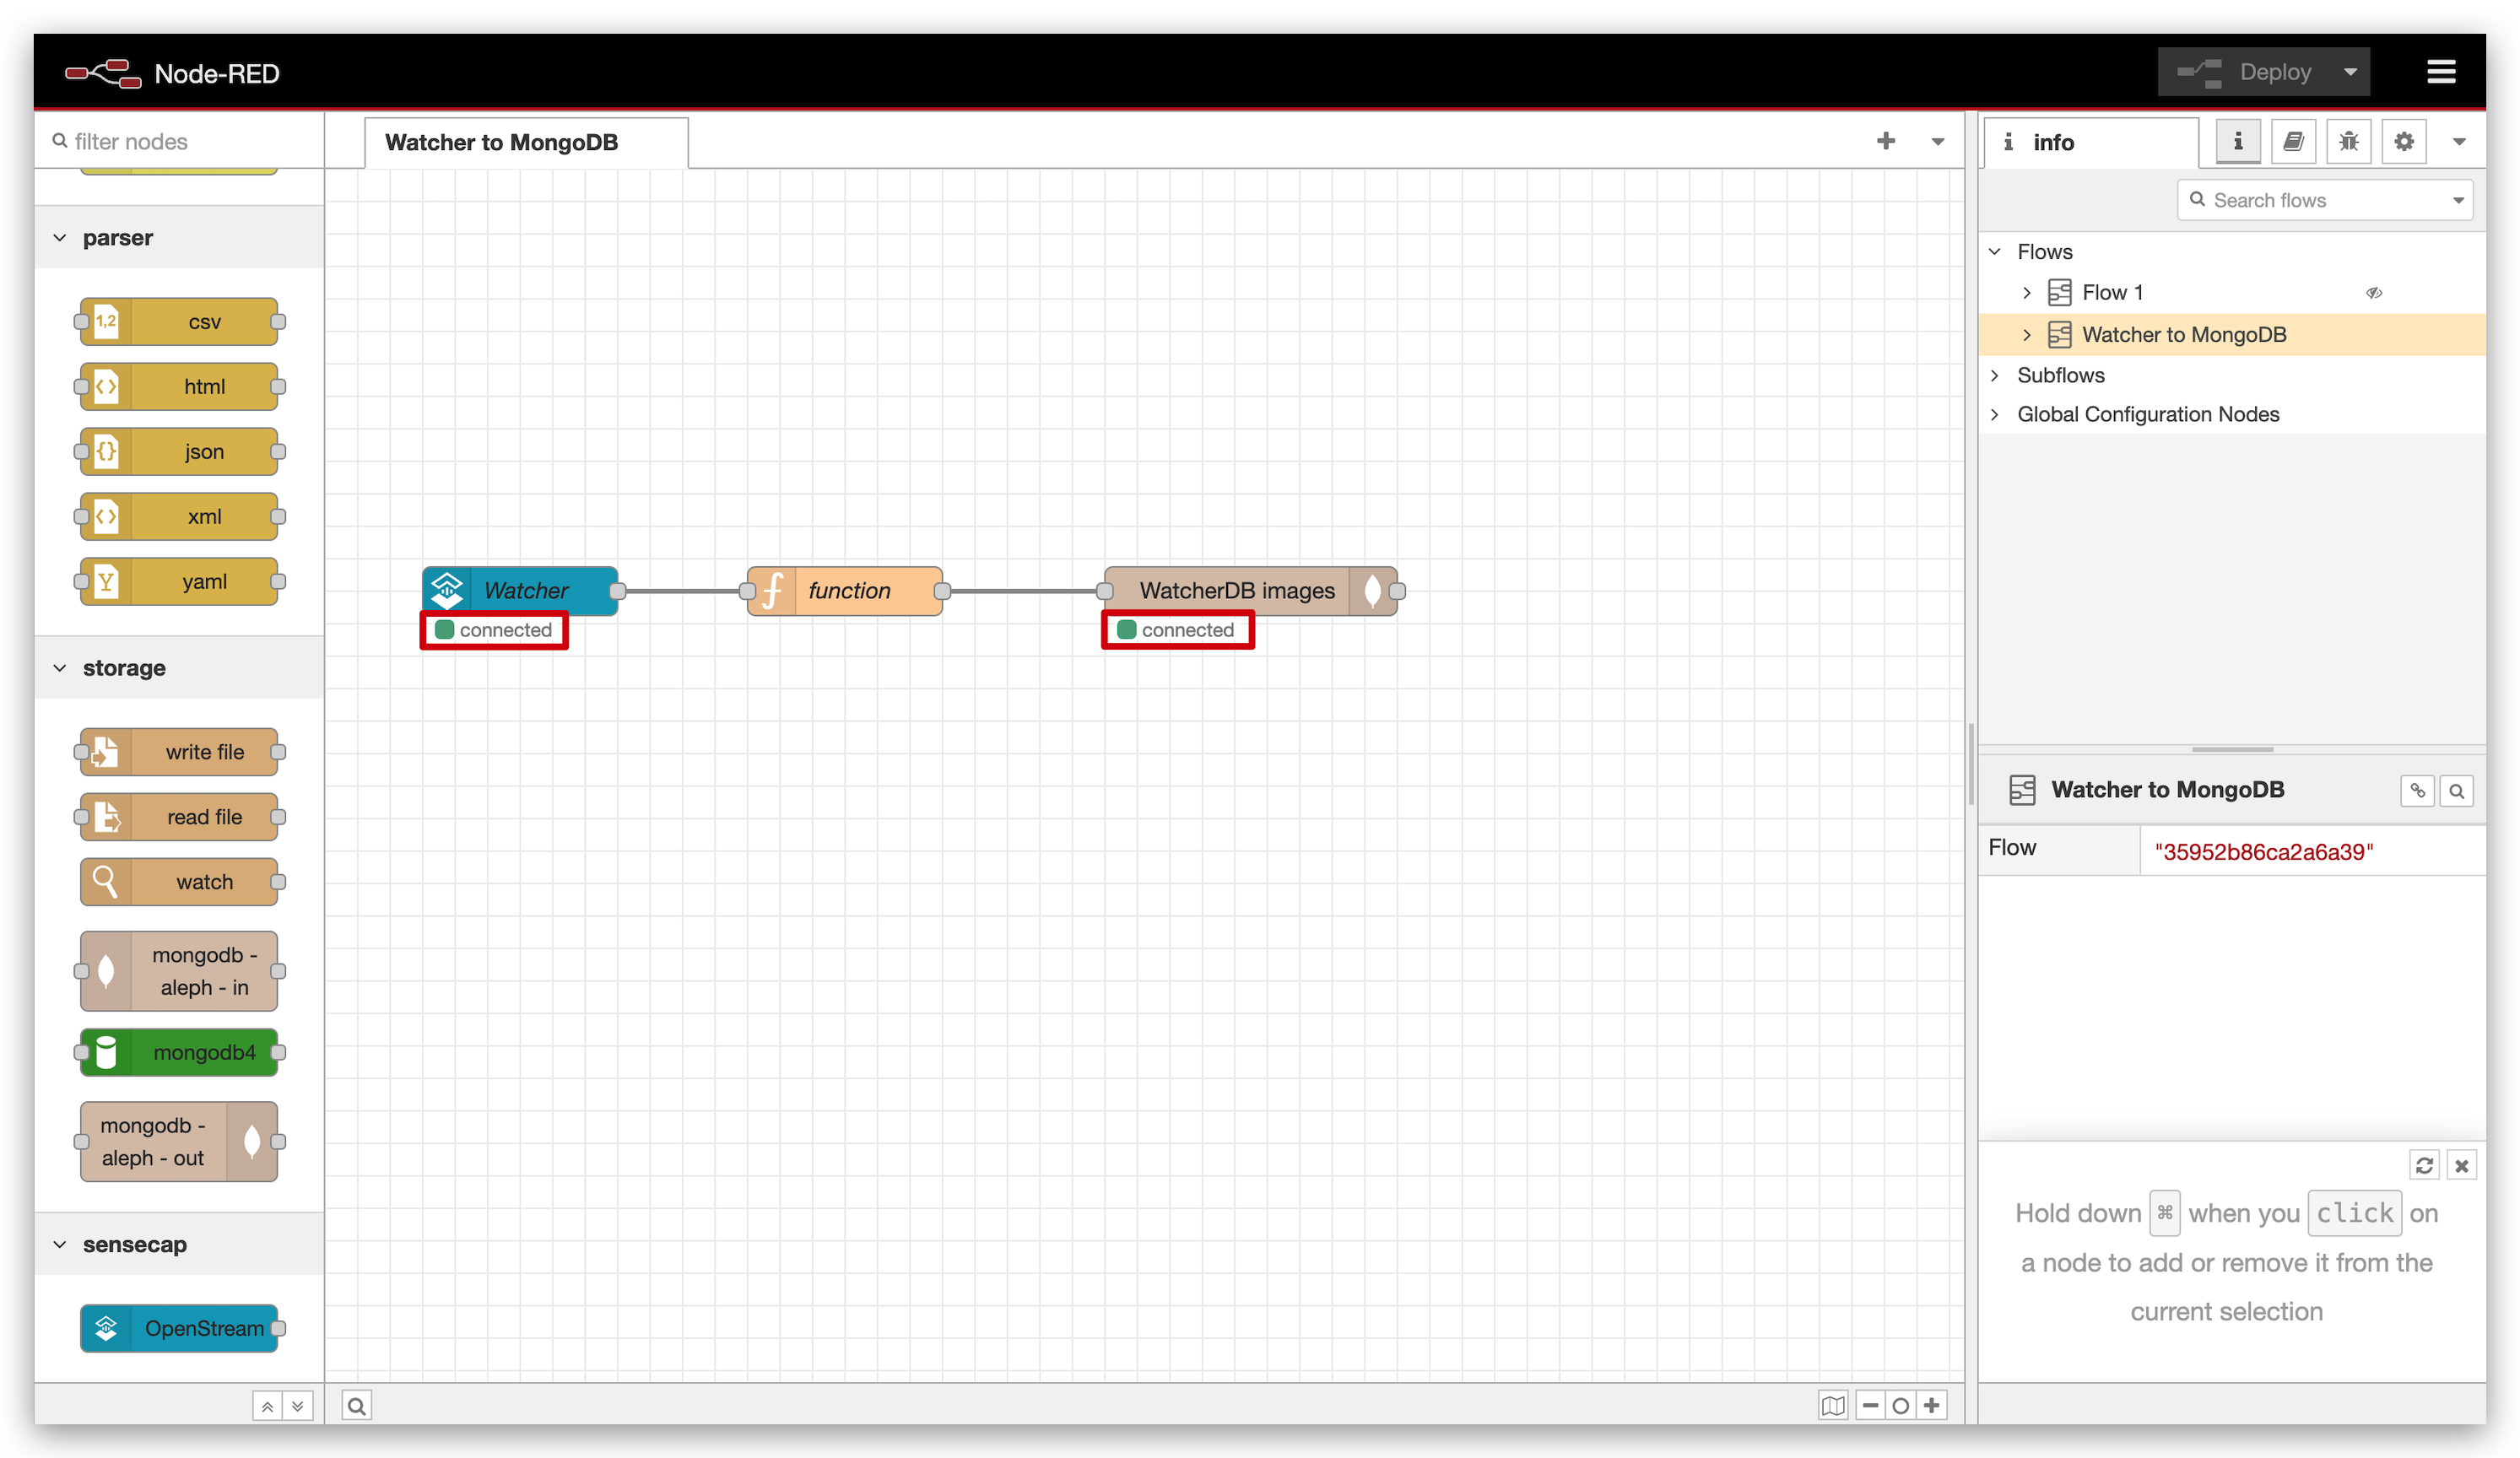Click the copy link icon in info header
Image resolution: width=2520 pixels, height=1458 pixels.
(x=2417, y=791)
